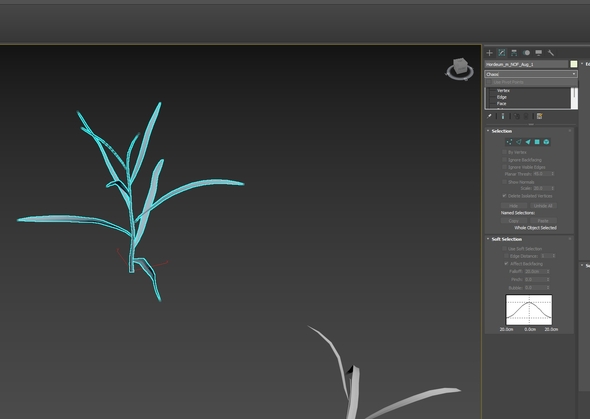Collapse the Selection rollout
The height and width of the screenshot is (419, 590).
tap(502, 131)
